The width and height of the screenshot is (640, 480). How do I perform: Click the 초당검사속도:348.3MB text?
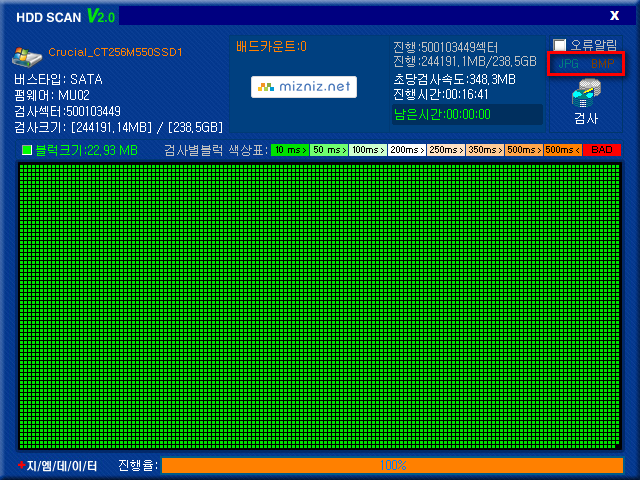coord(454,79)
